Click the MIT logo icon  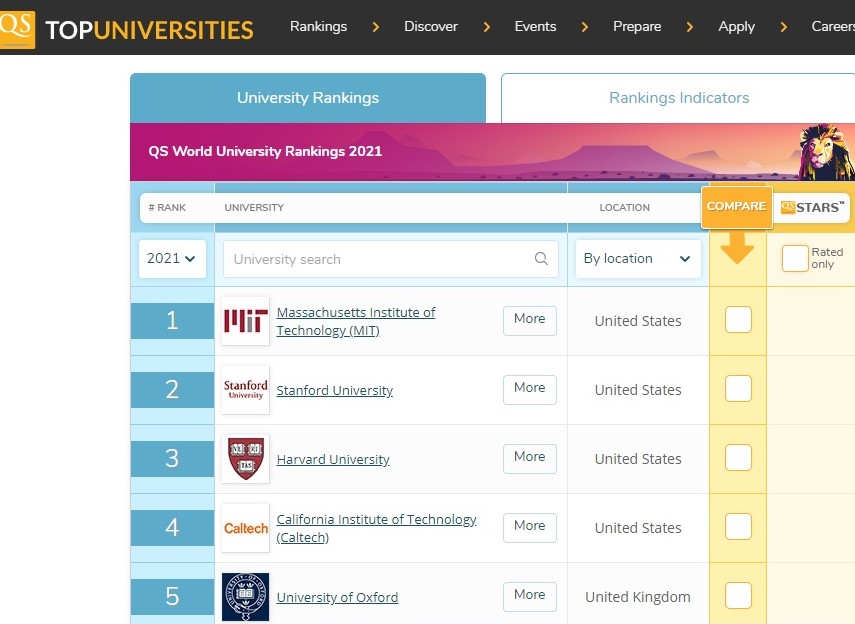coord(245,321)
